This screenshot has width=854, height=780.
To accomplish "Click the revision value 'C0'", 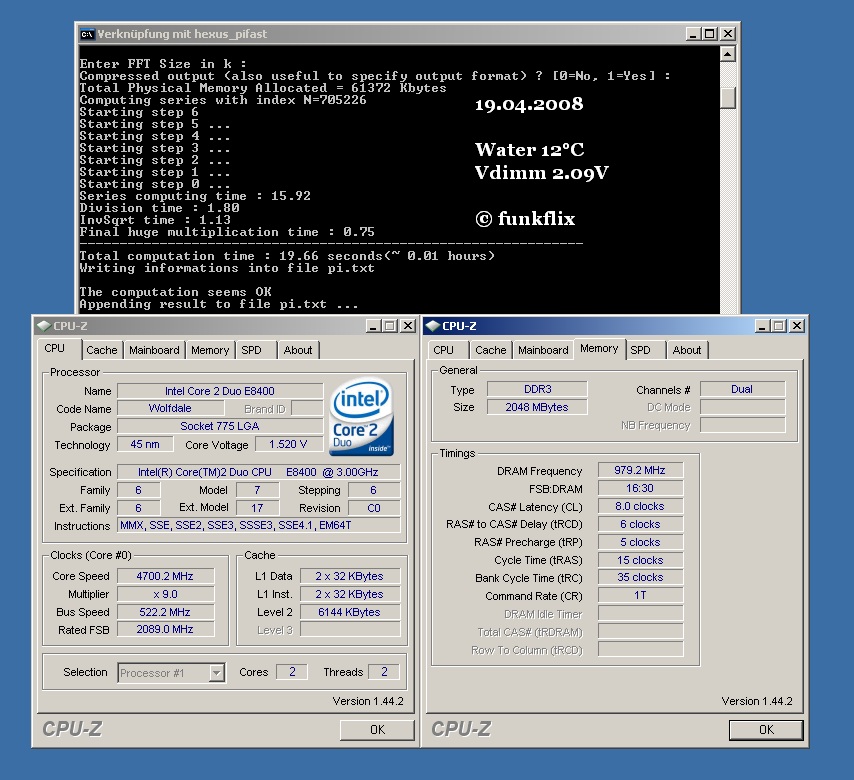I will pos(374,508).
